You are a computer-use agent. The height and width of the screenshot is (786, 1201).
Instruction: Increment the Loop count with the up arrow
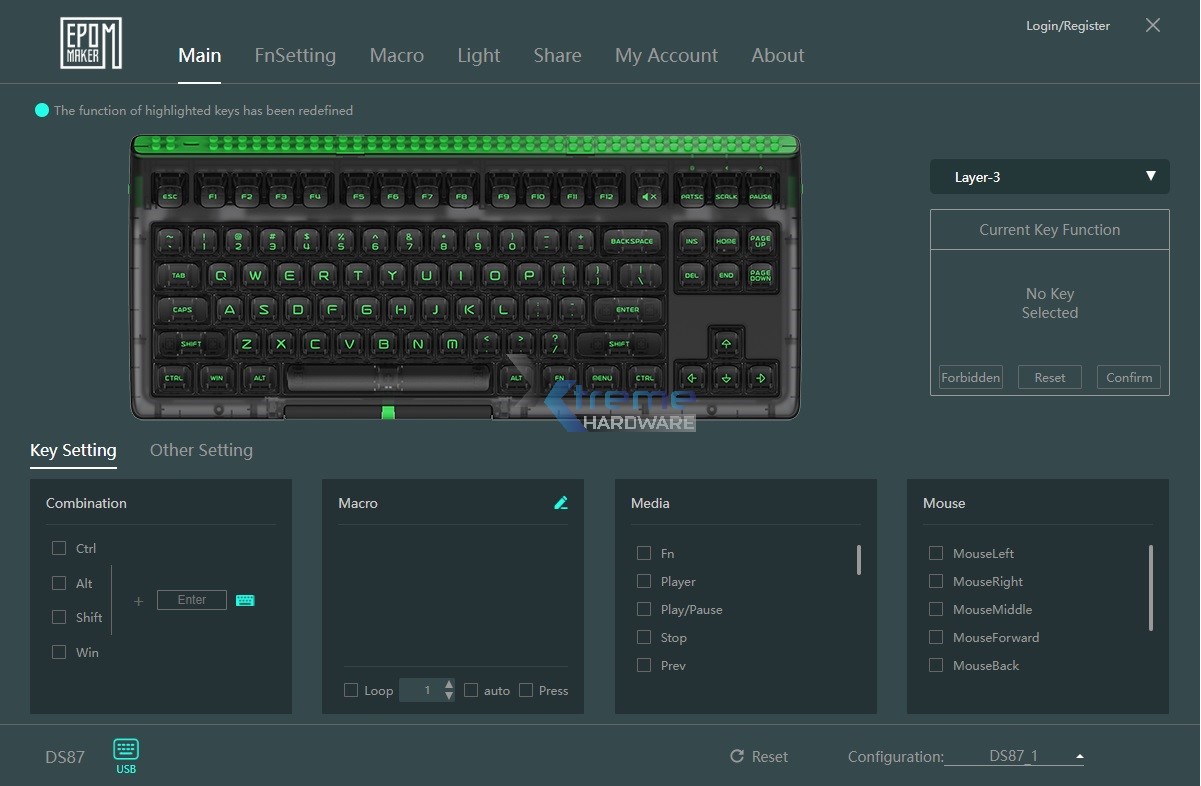coord(446,686)
